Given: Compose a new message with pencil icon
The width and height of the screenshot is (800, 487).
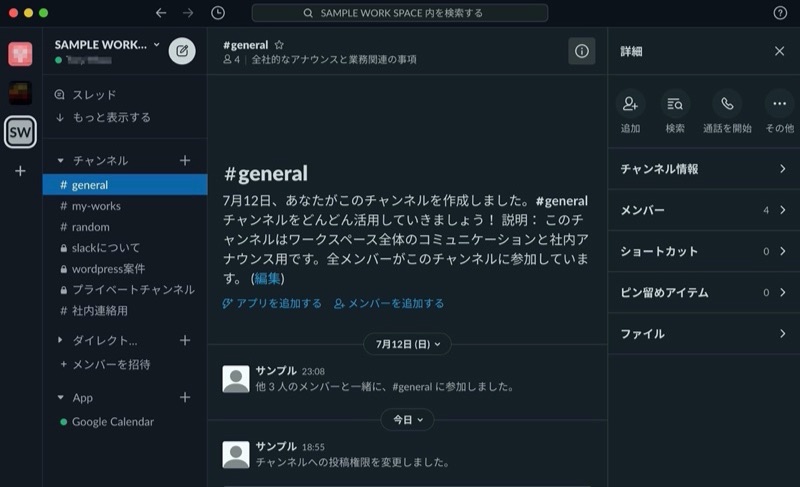Looking at the screenshot, I should point(182,51).
